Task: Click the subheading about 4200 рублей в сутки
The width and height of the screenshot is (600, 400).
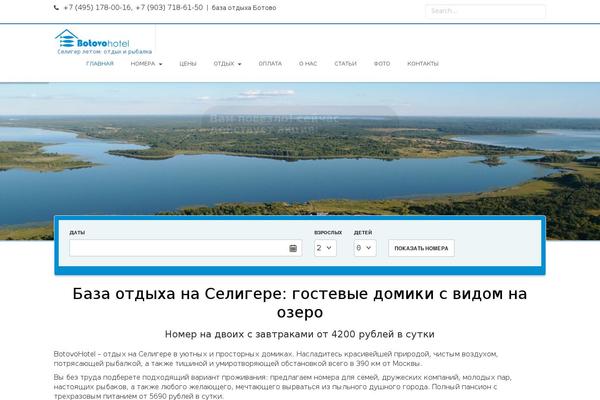Action: click(300, 334)
